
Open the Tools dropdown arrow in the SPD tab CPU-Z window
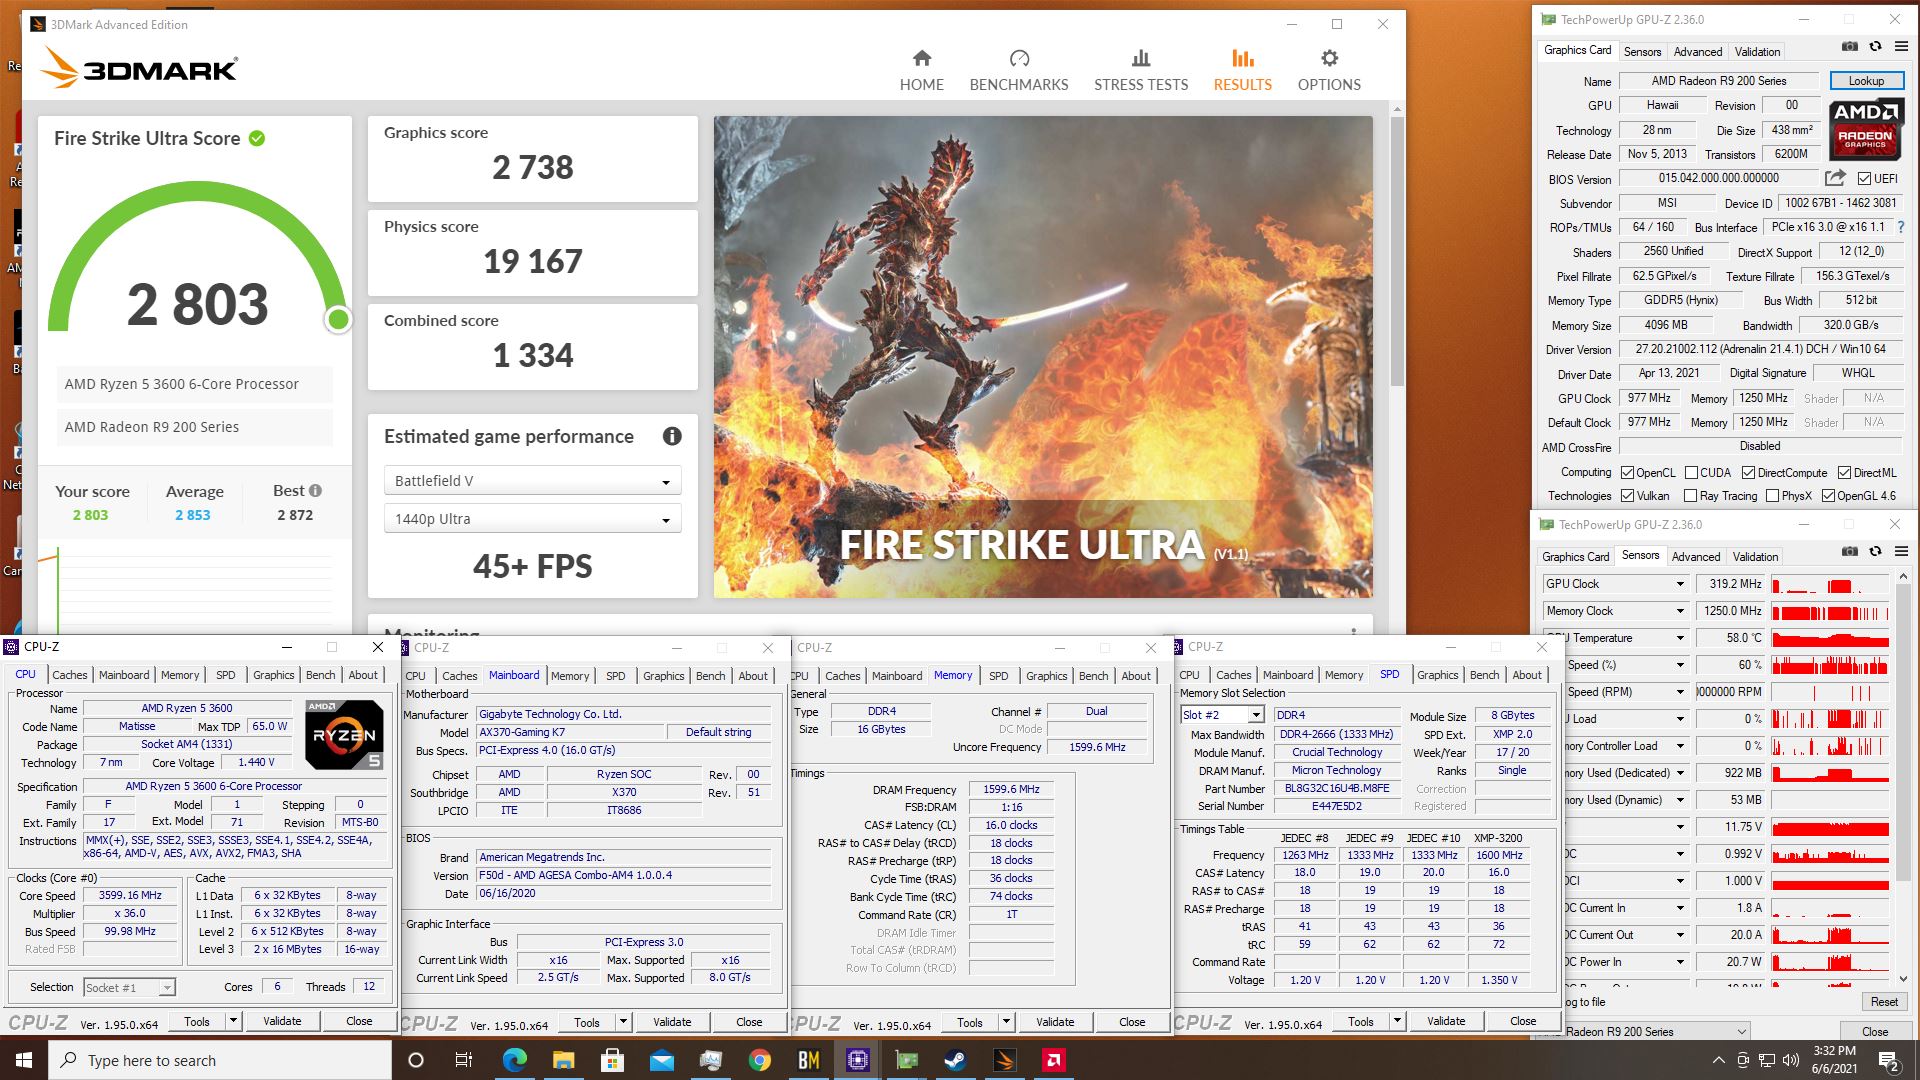click(1397, 1022)
